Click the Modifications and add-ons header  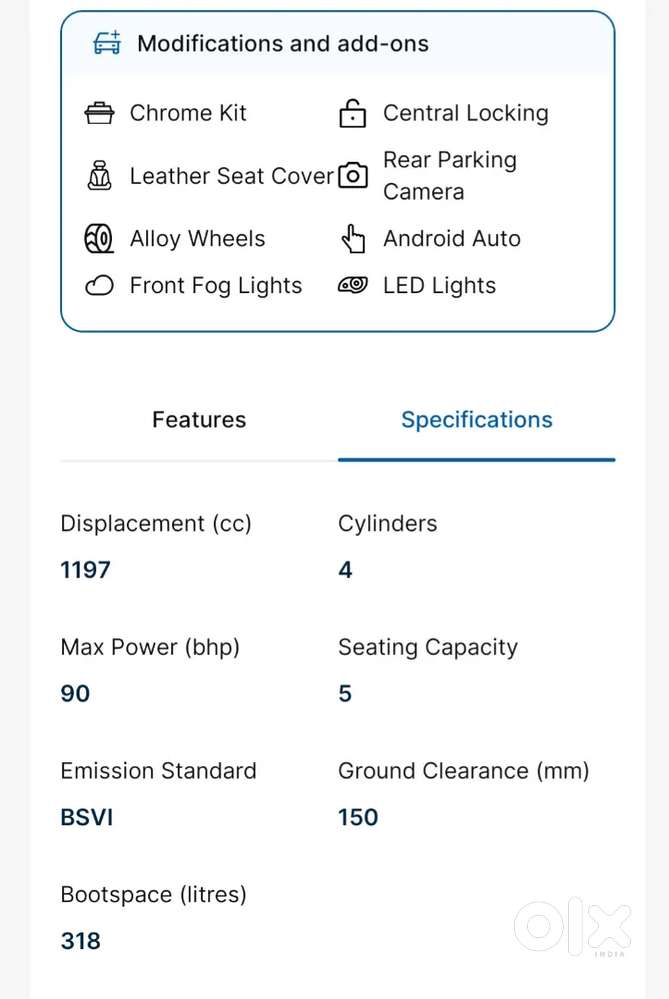click(283, 43)
